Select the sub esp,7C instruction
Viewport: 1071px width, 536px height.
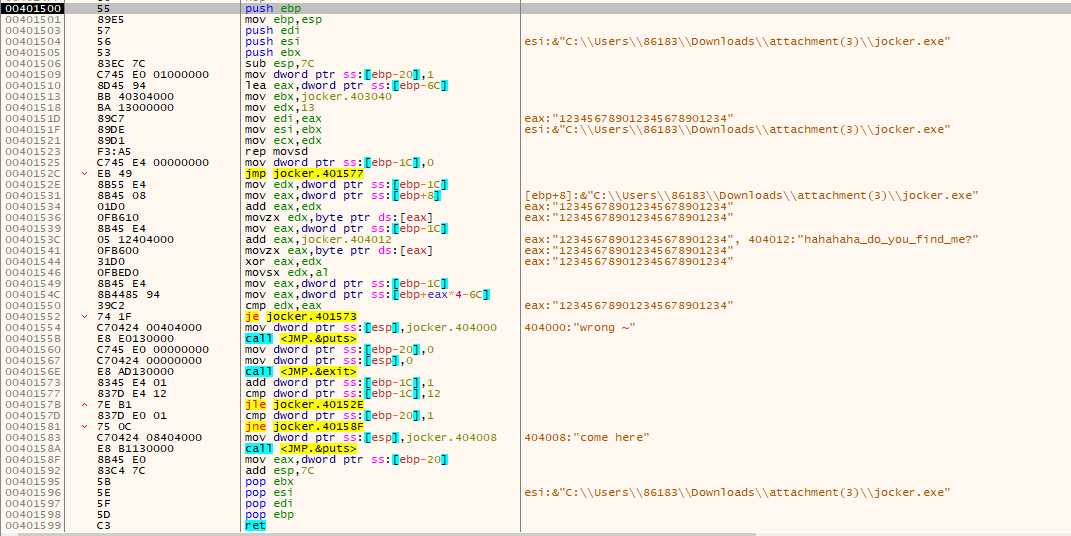pyautogui.click(x=273, y=63)
